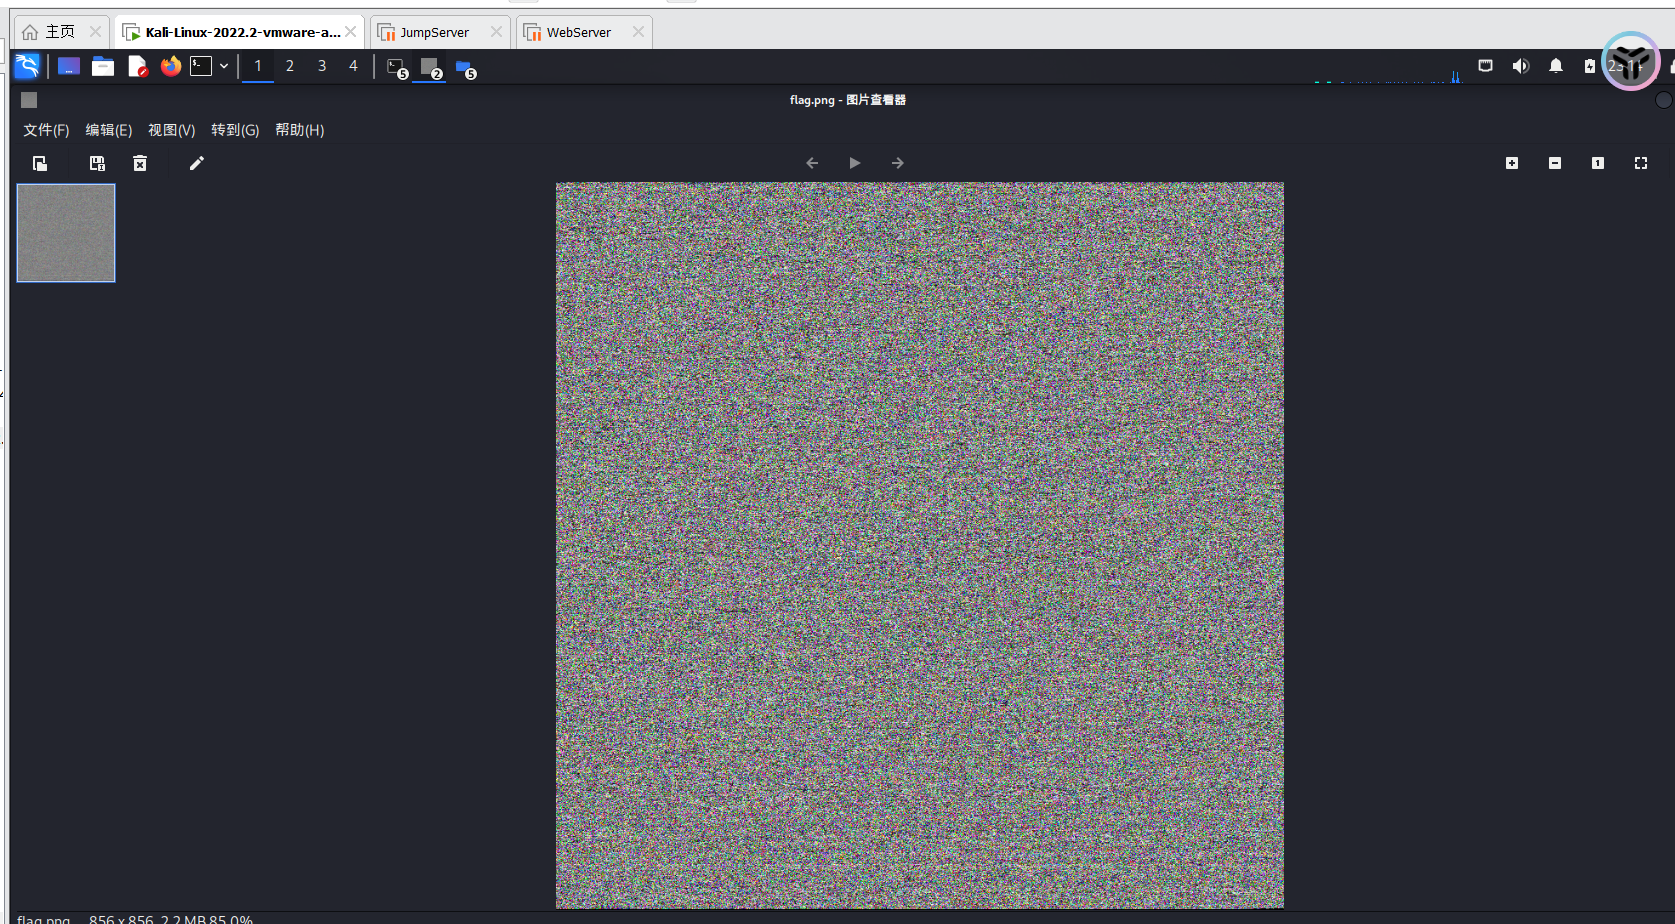Open the 文件(F) menu

point(46,130)
